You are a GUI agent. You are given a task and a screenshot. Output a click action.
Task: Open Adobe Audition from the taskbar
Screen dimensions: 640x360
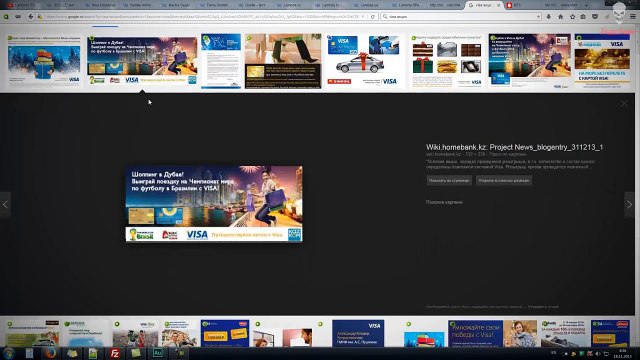click(x=158, y=353)
